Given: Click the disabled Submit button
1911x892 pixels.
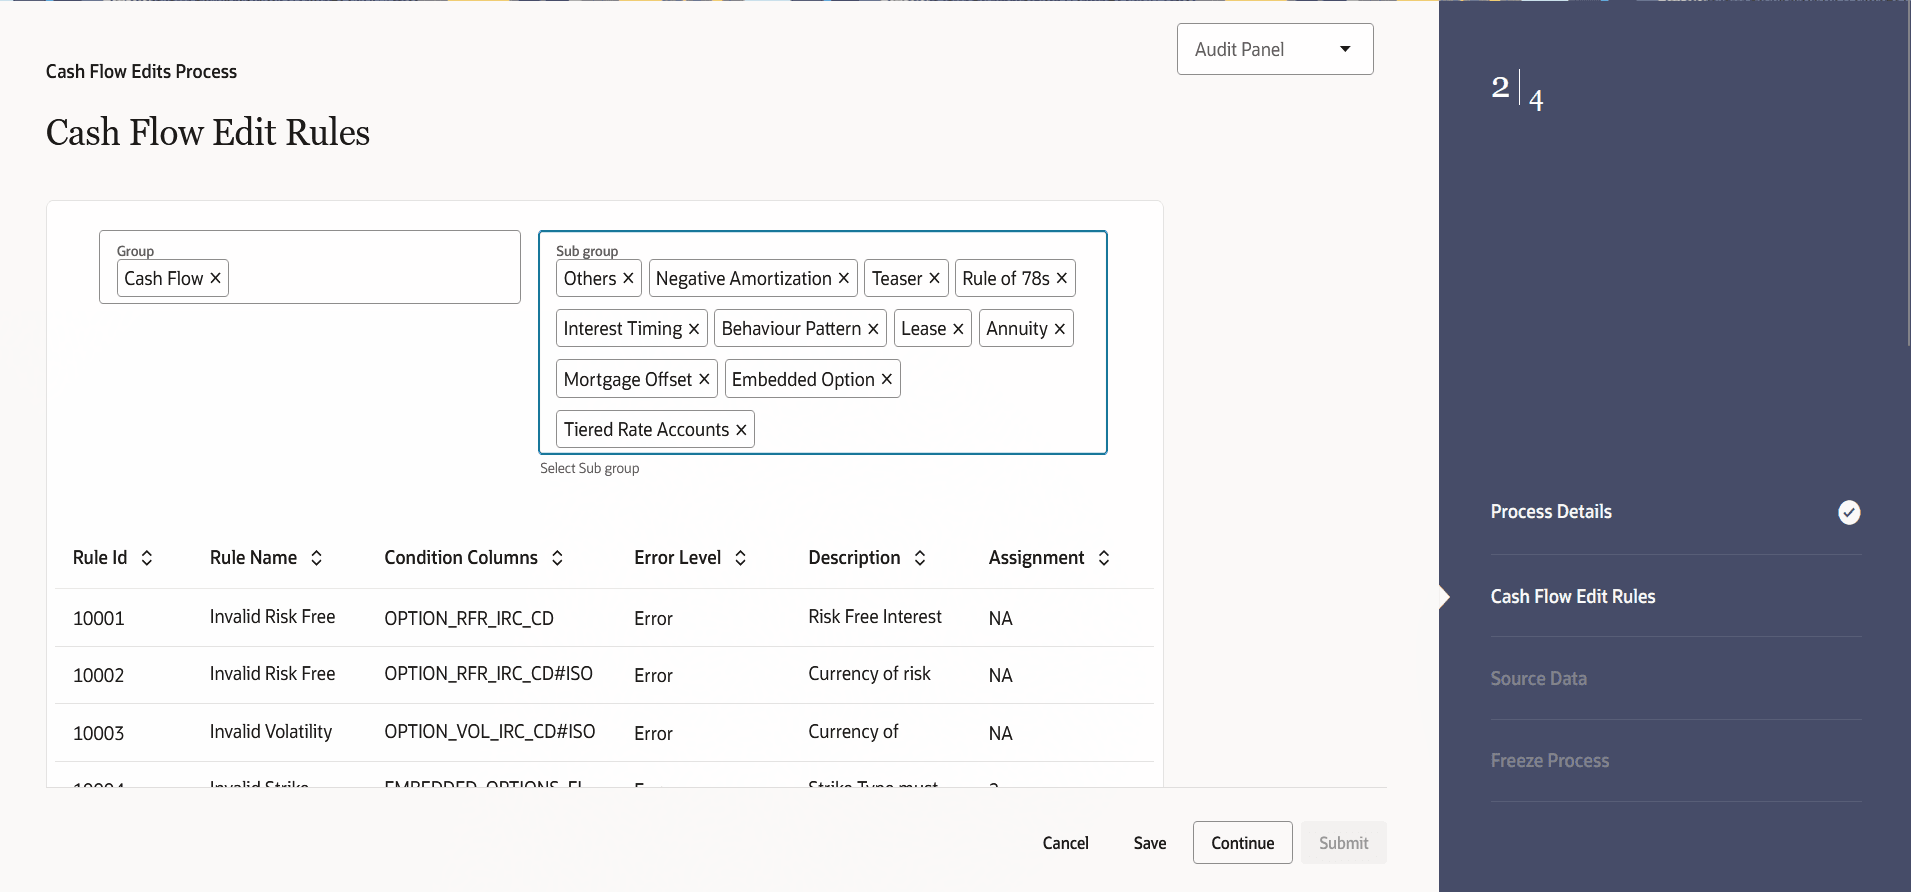Looking at the screenshot, I should point(1344,843).
